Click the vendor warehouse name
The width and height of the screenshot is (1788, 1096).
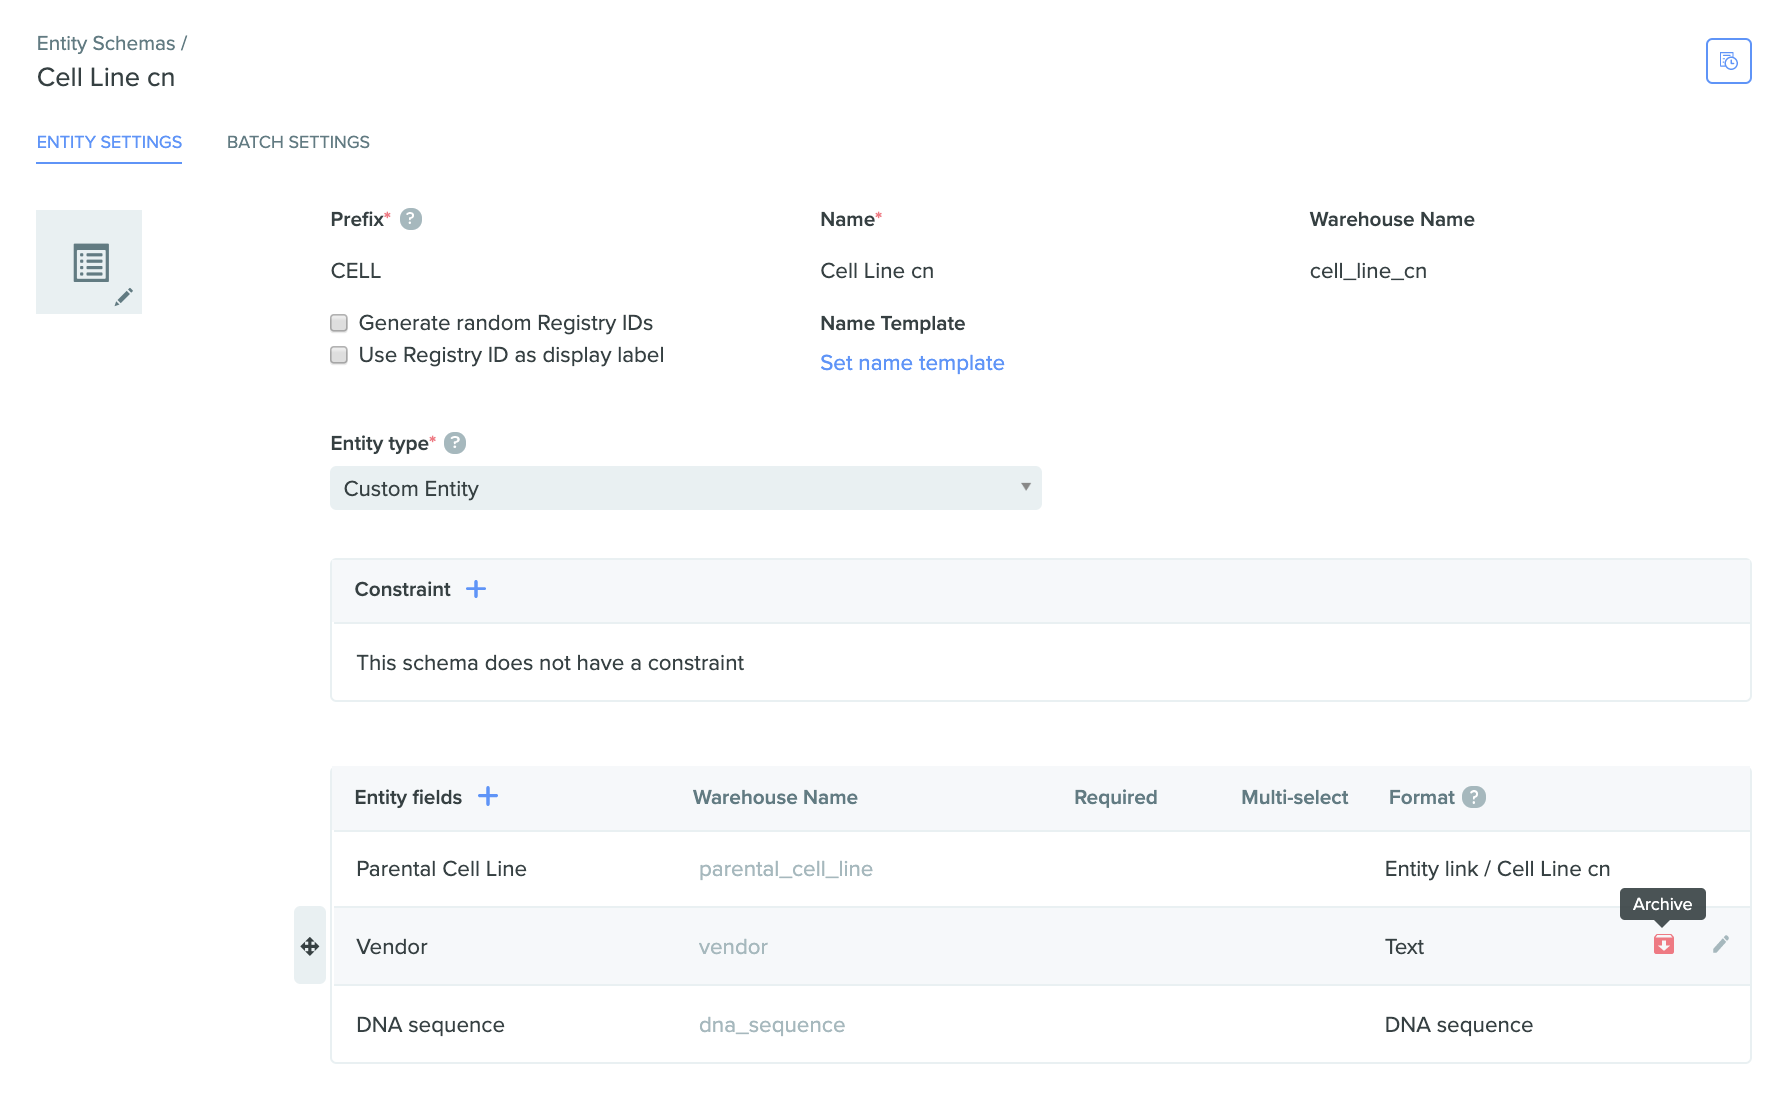coord(733,947)
